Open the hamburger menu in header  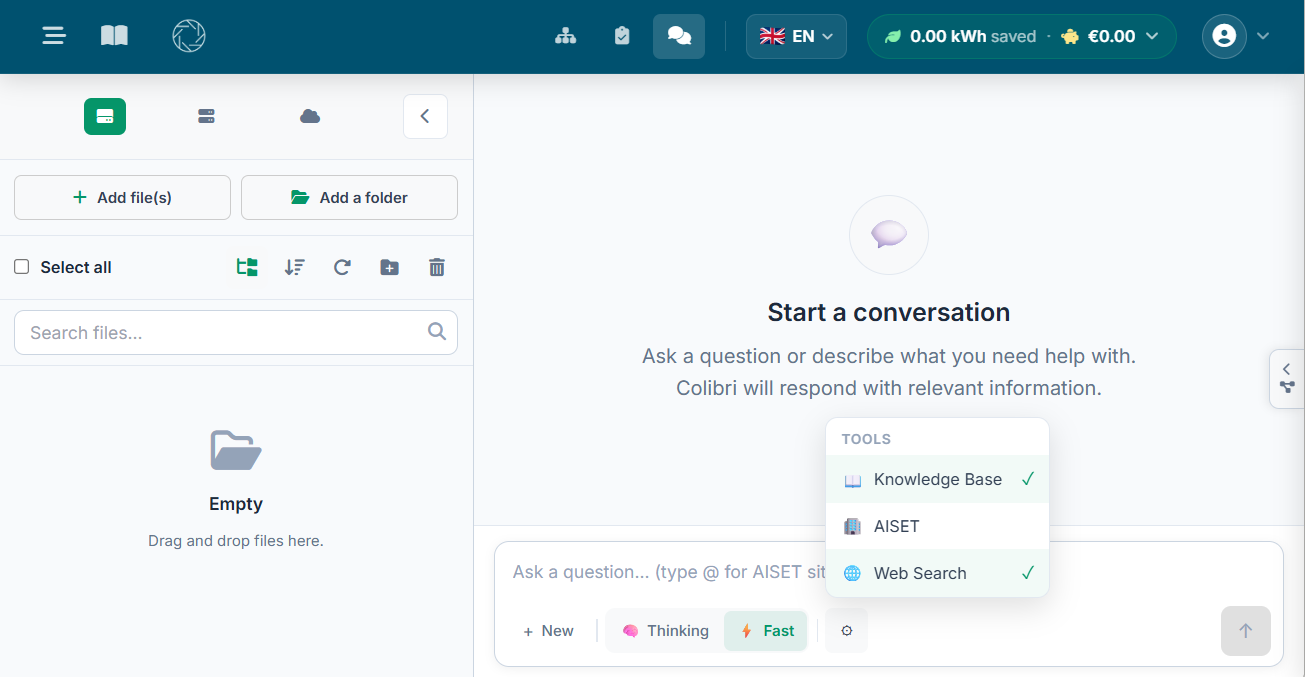click(x=54, y=36)
